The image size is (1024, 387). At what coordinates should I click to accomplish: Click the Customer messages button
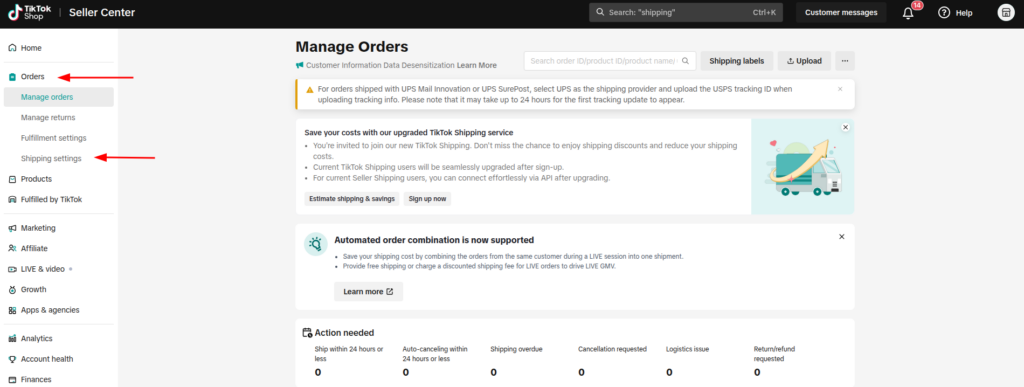(x=841, y=12)
